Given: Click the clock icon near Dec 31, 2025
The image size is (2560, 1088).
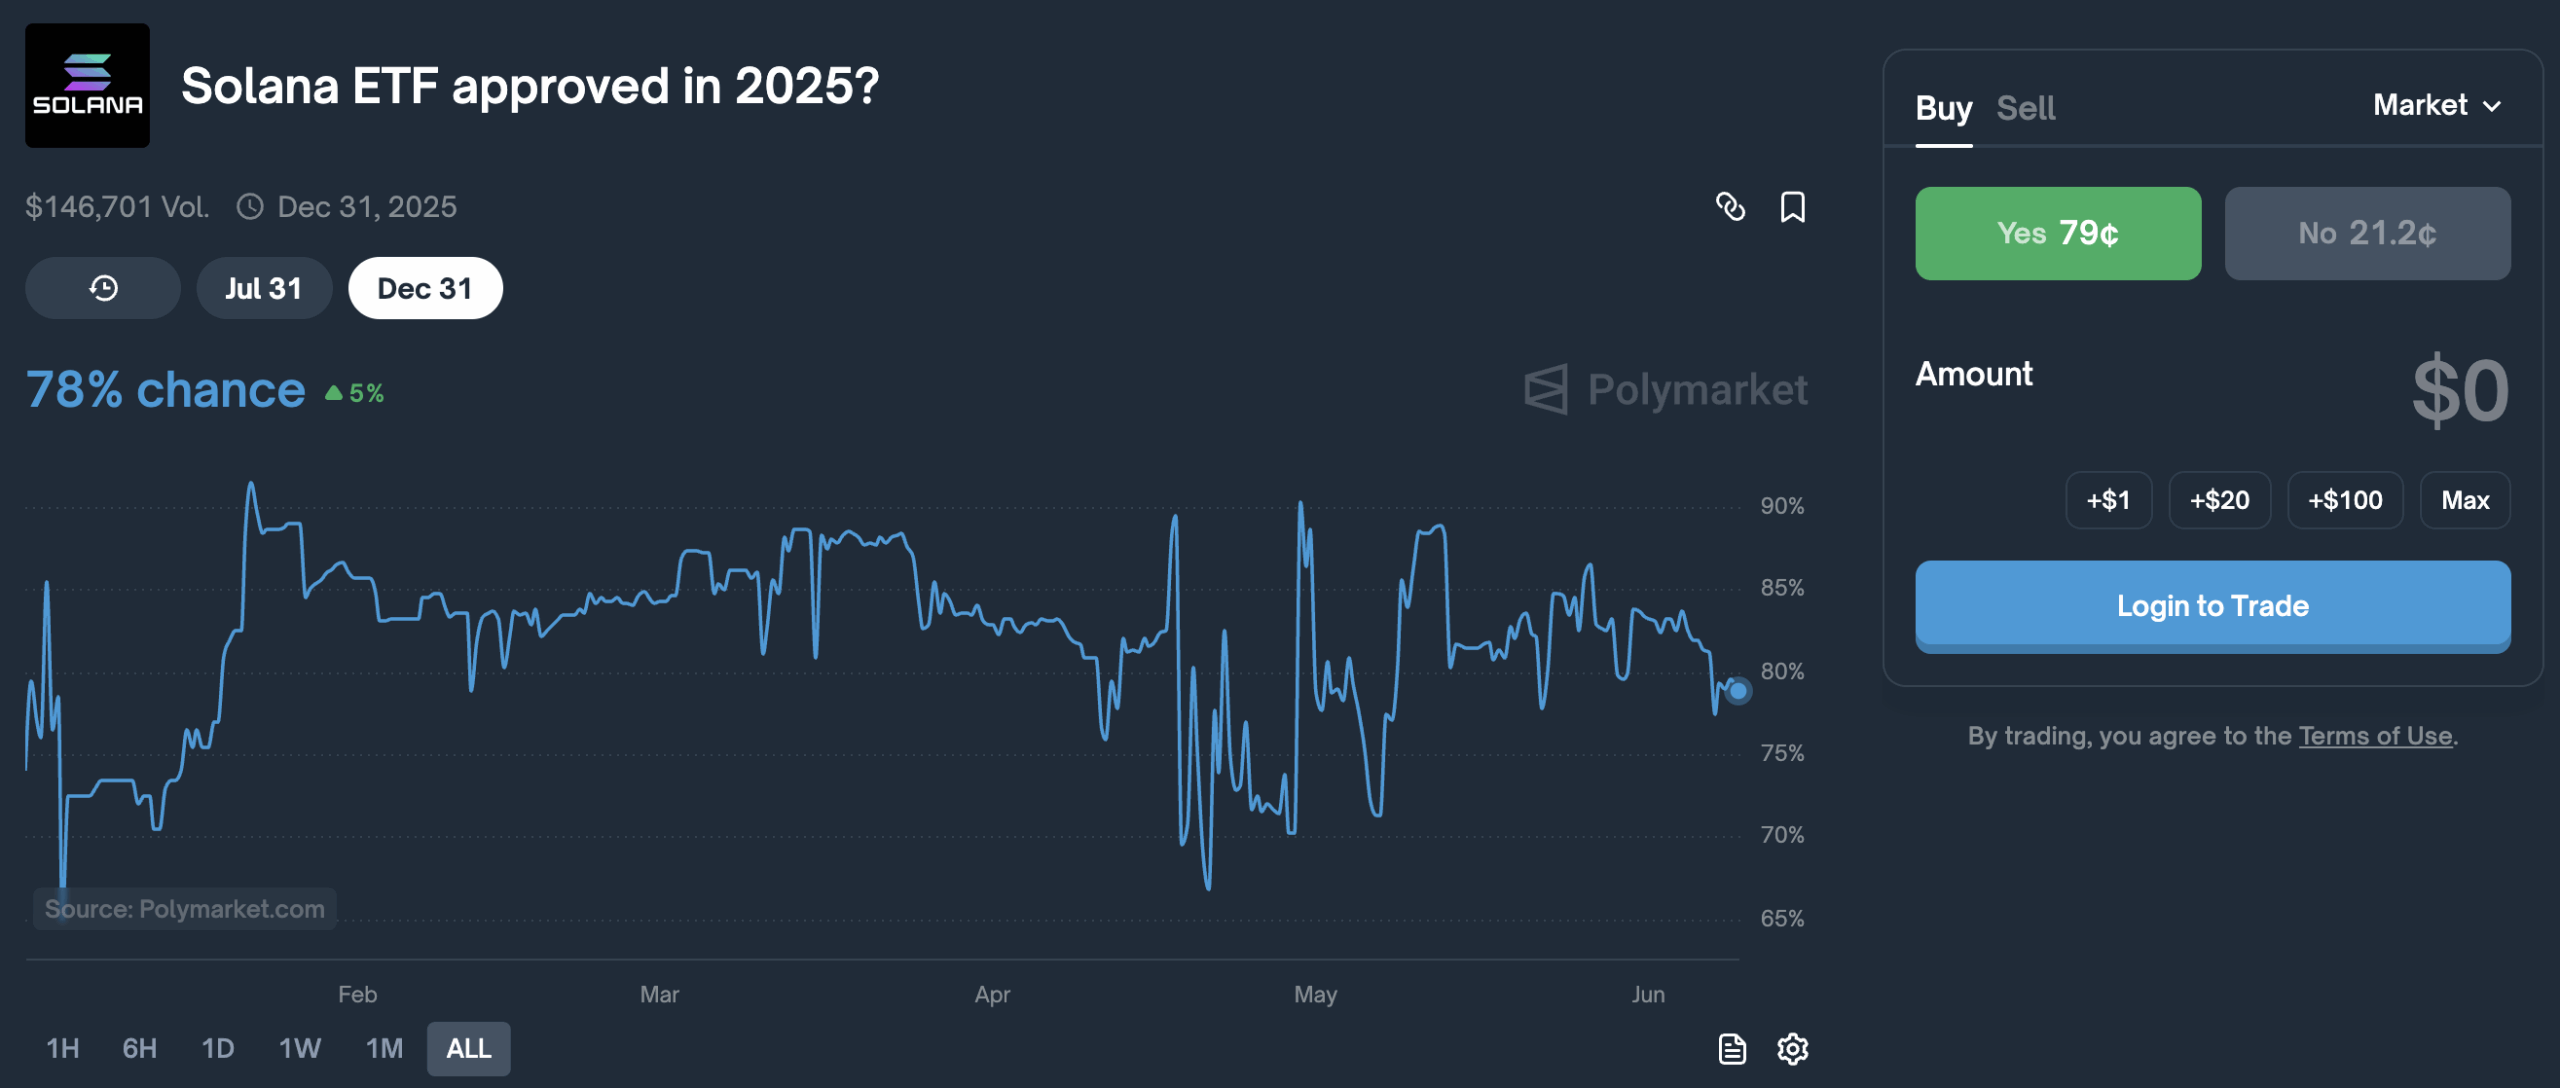Looking at the screenshot, I should (x=250, y=207).
